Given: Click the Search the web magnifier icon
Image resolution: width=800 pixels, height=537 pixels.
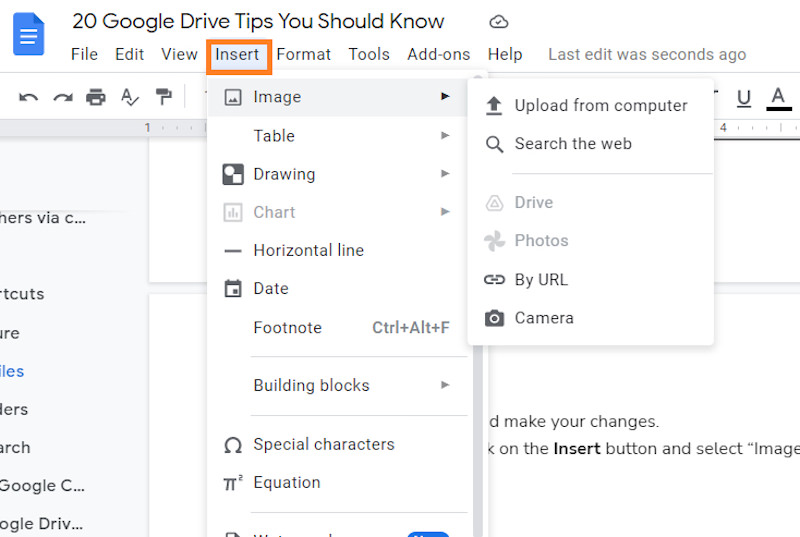Looking at the screenshot, I should 494,144.
